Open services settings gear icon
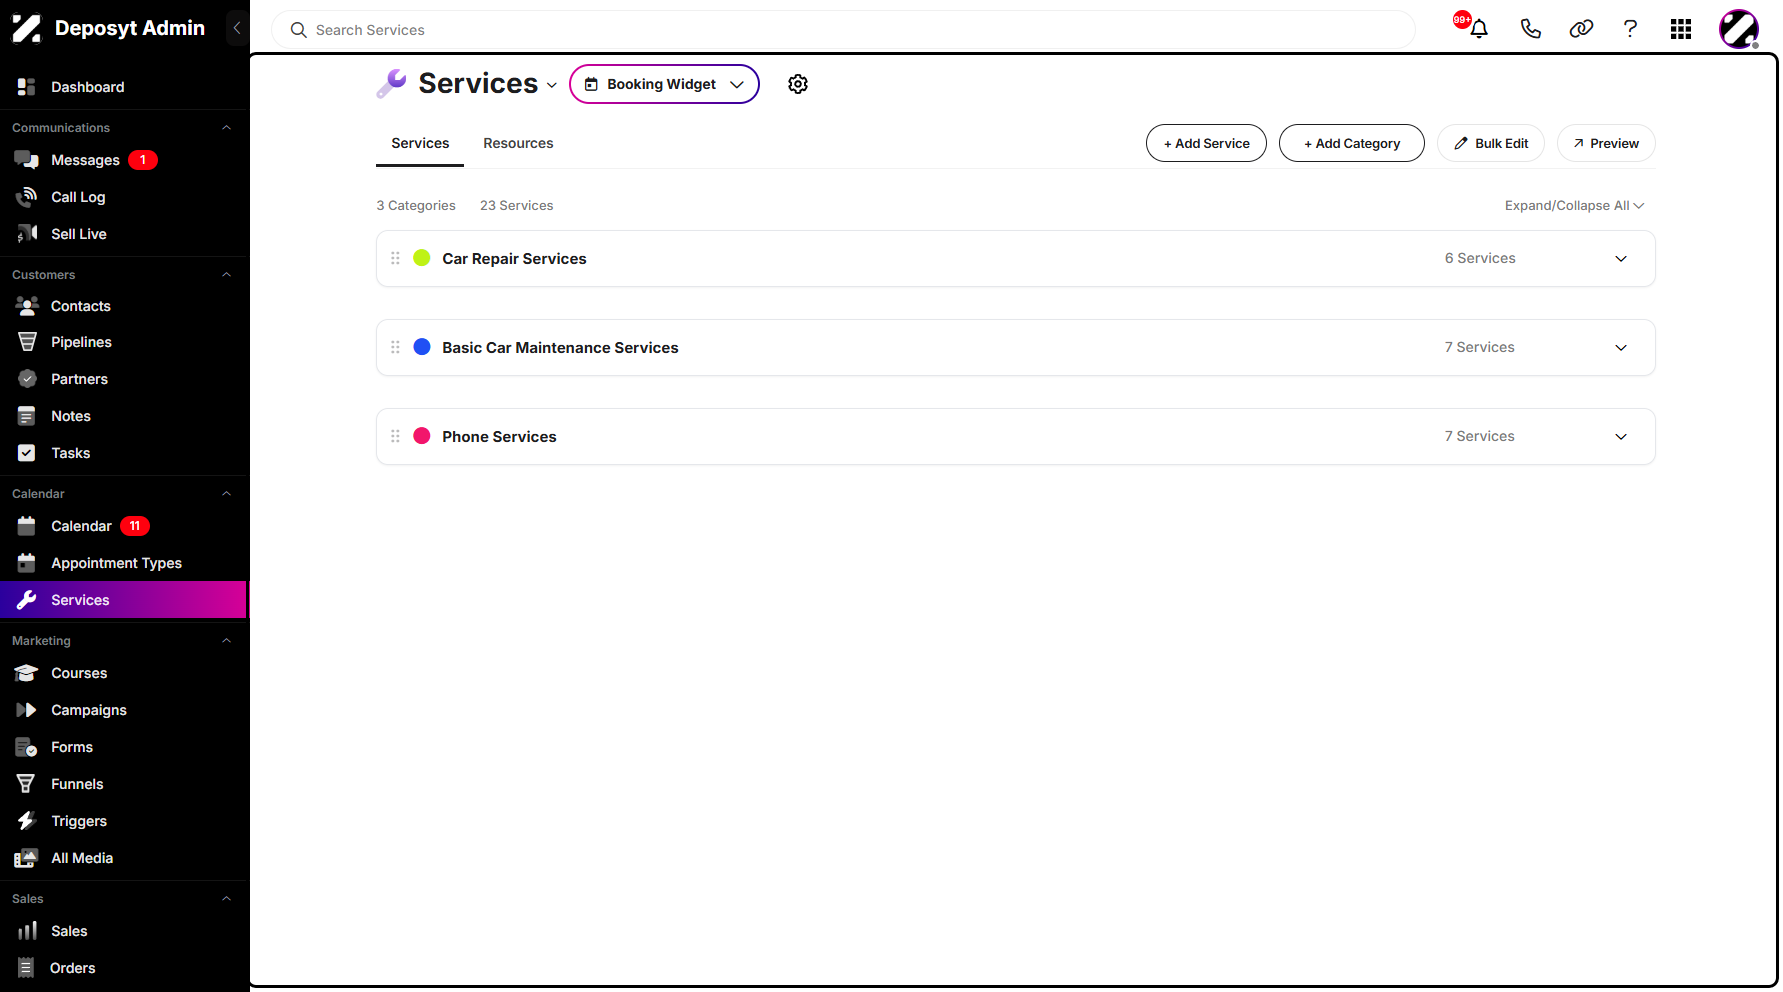The width and height of the screenshot is (1783, 992). [798, 84]
